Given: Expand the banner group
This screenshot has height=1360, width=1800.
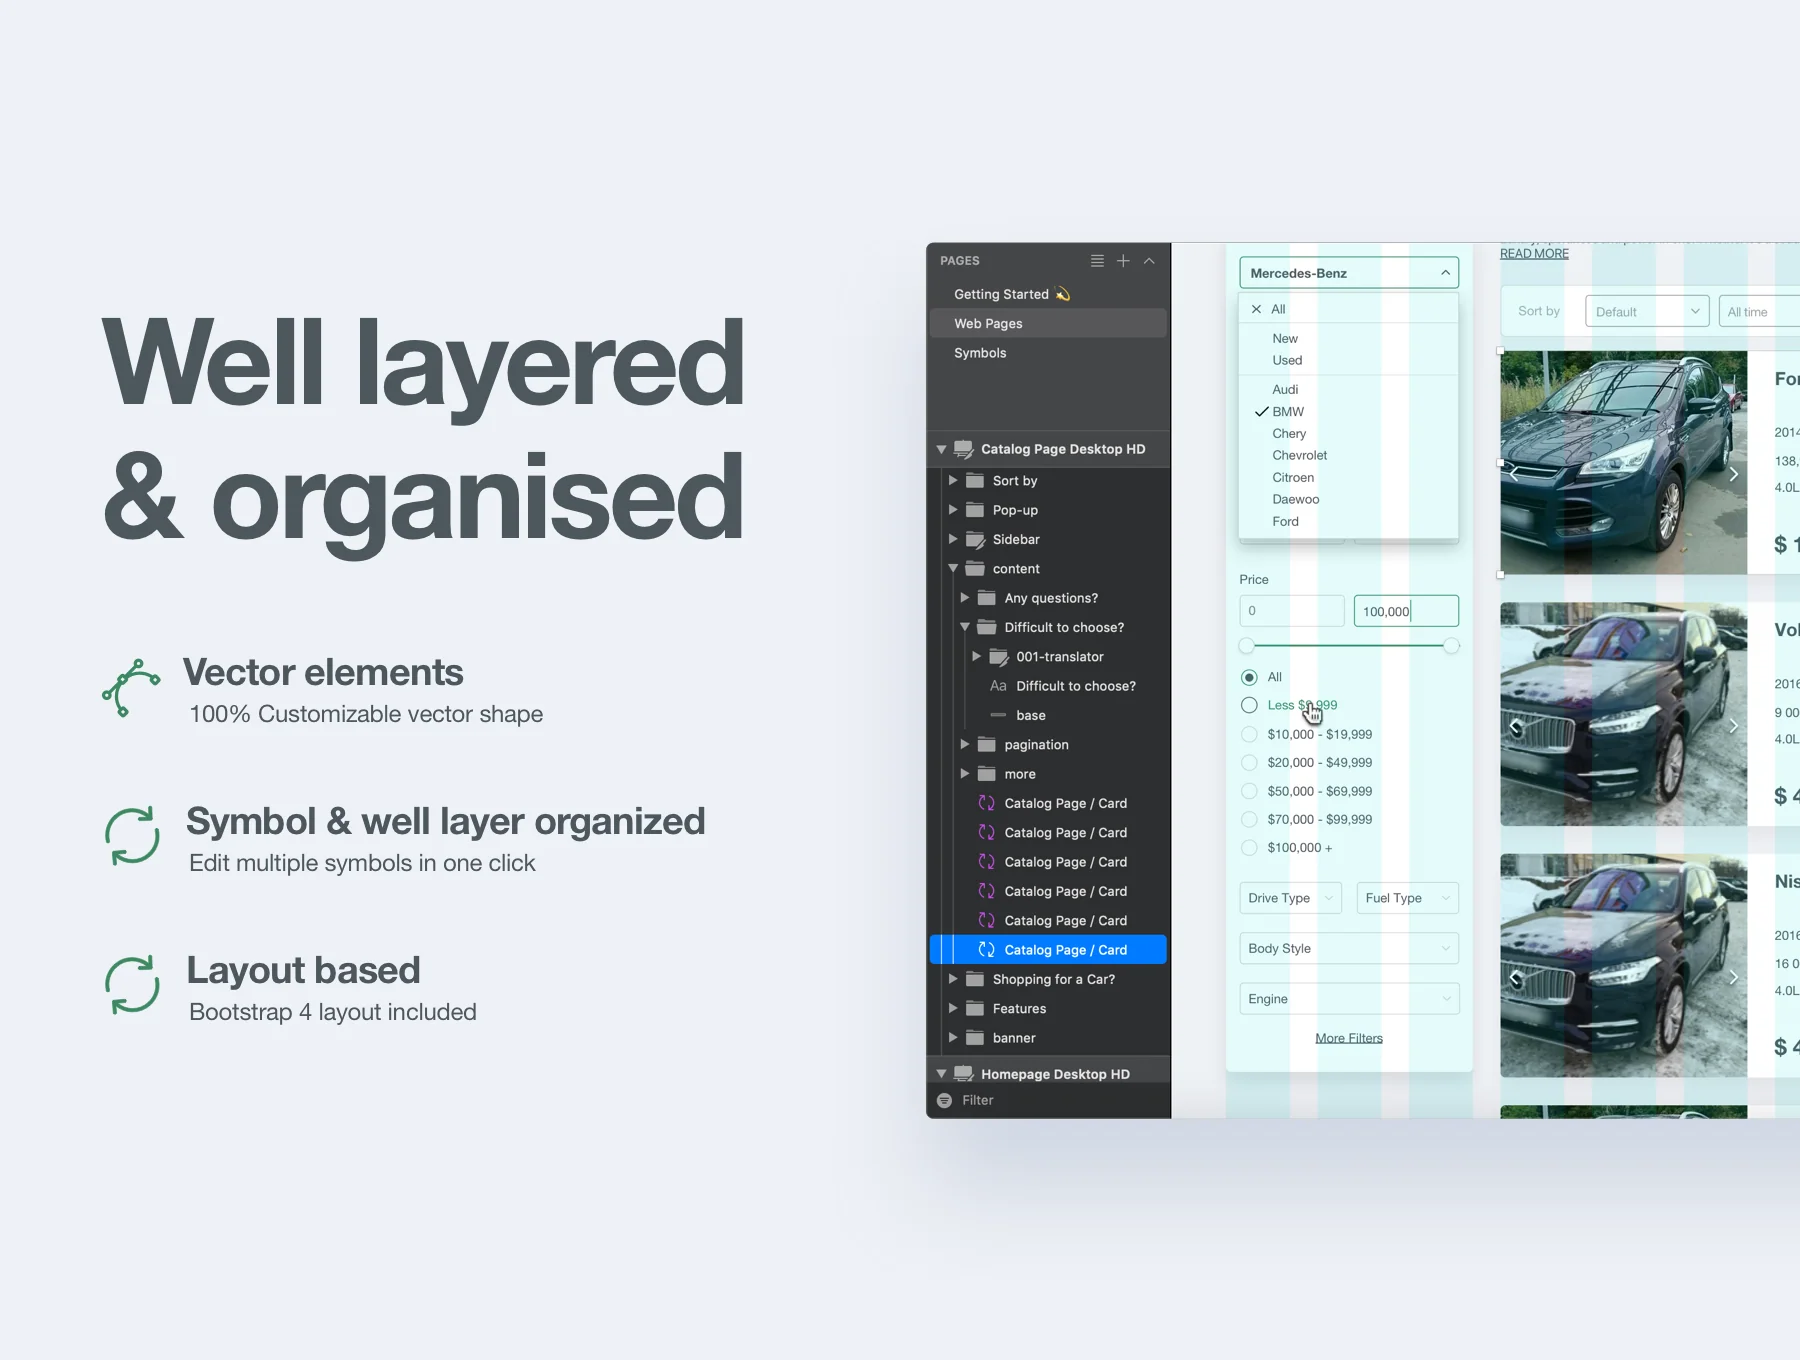Looking at the screenshot, I should click(953, 1038).
